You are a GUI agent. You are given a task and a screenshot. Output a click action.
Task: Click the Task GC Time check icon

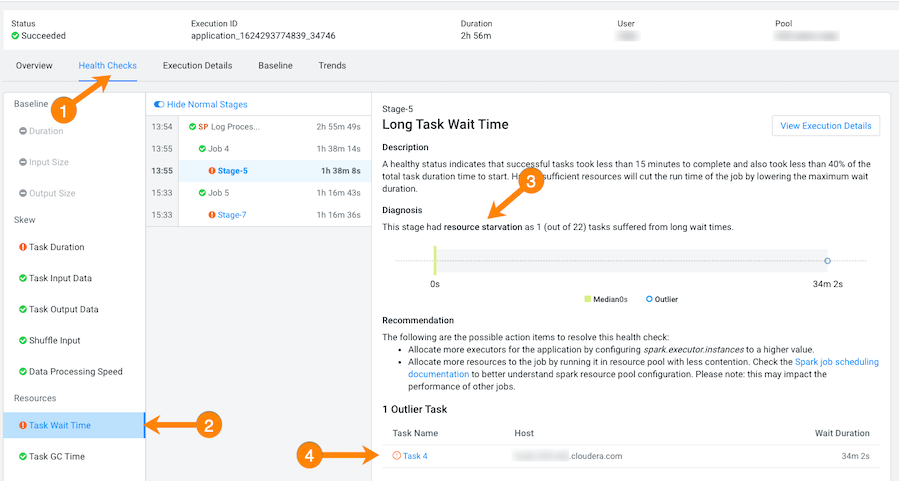click(23, 456)
